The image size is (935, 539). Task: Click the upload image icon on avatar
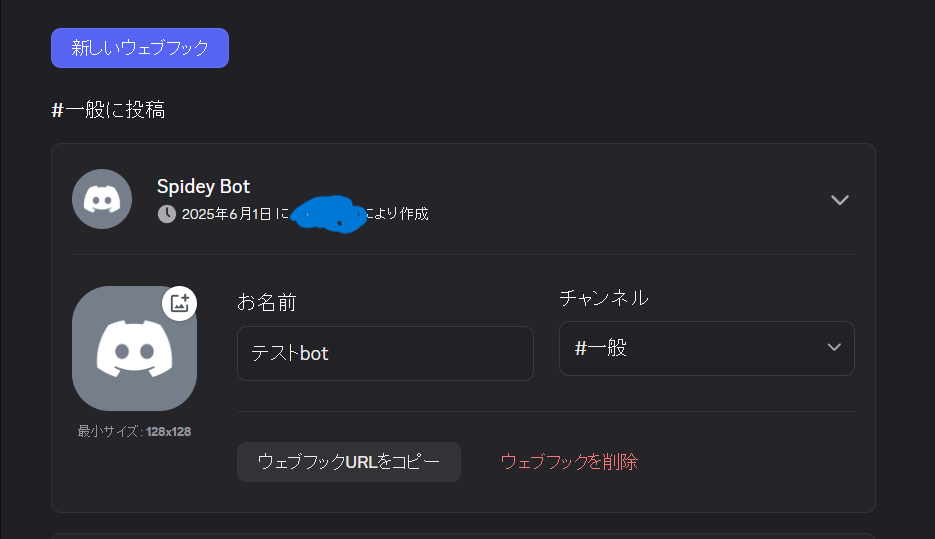[x=179, y=303]
